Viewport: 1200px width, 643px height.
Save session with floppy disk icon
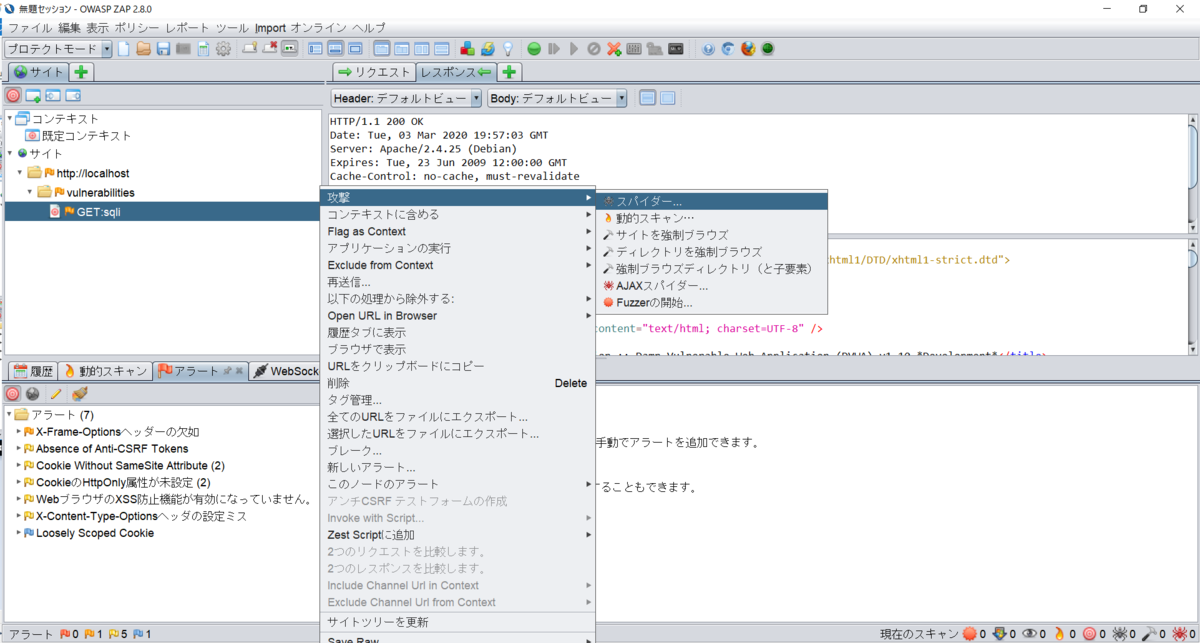click(163, 48)
